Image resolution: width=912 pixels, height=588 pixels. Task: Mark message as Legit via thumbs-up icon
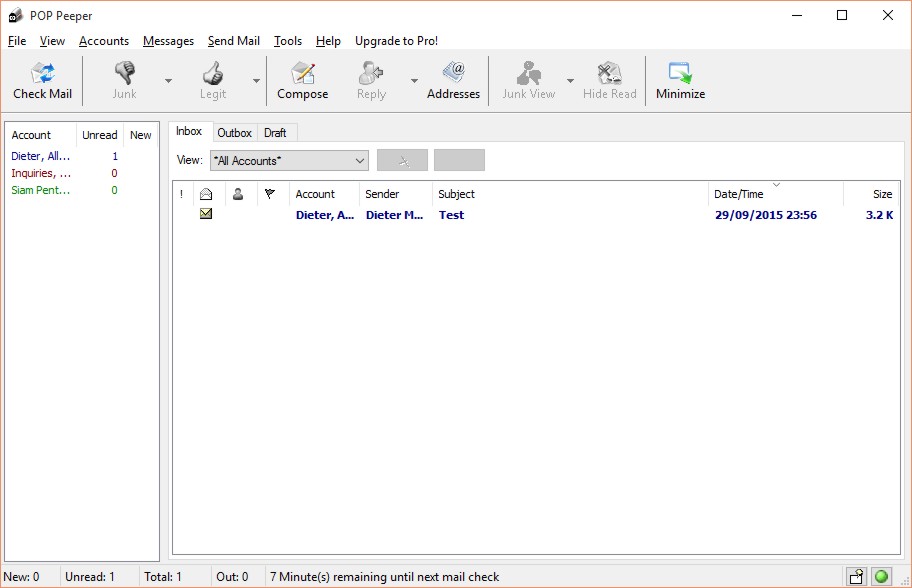point(213,73)
